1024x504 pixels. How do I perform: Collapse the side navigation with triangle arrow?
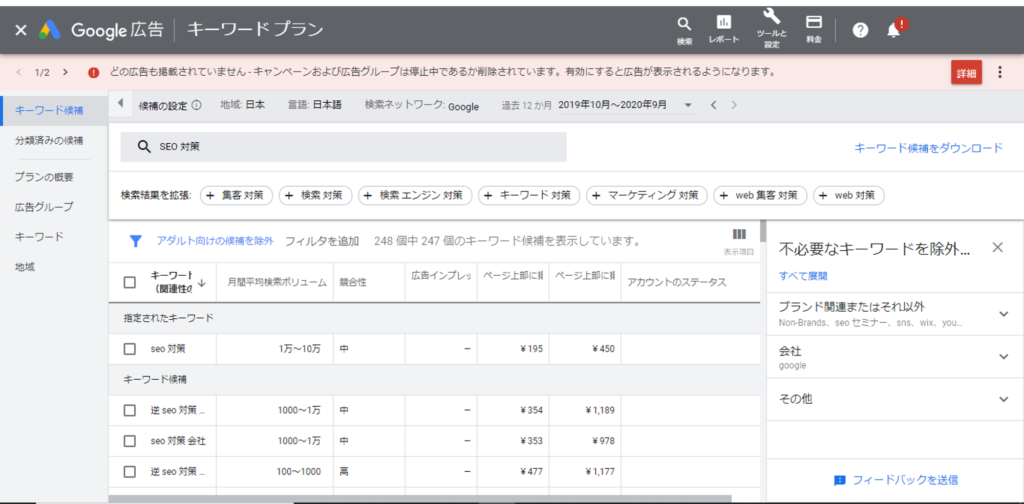pyautogui.click(x=120, y=103)
